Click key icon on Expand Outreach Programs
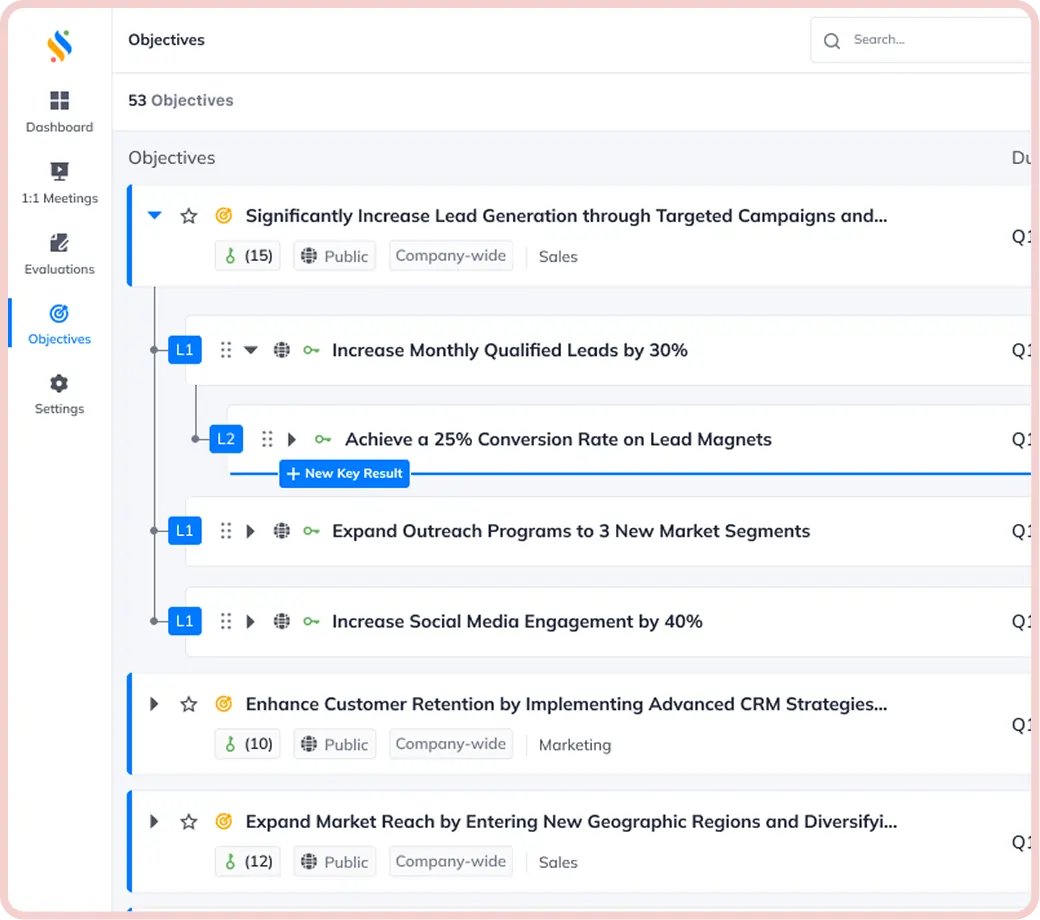 click(311, 531)
